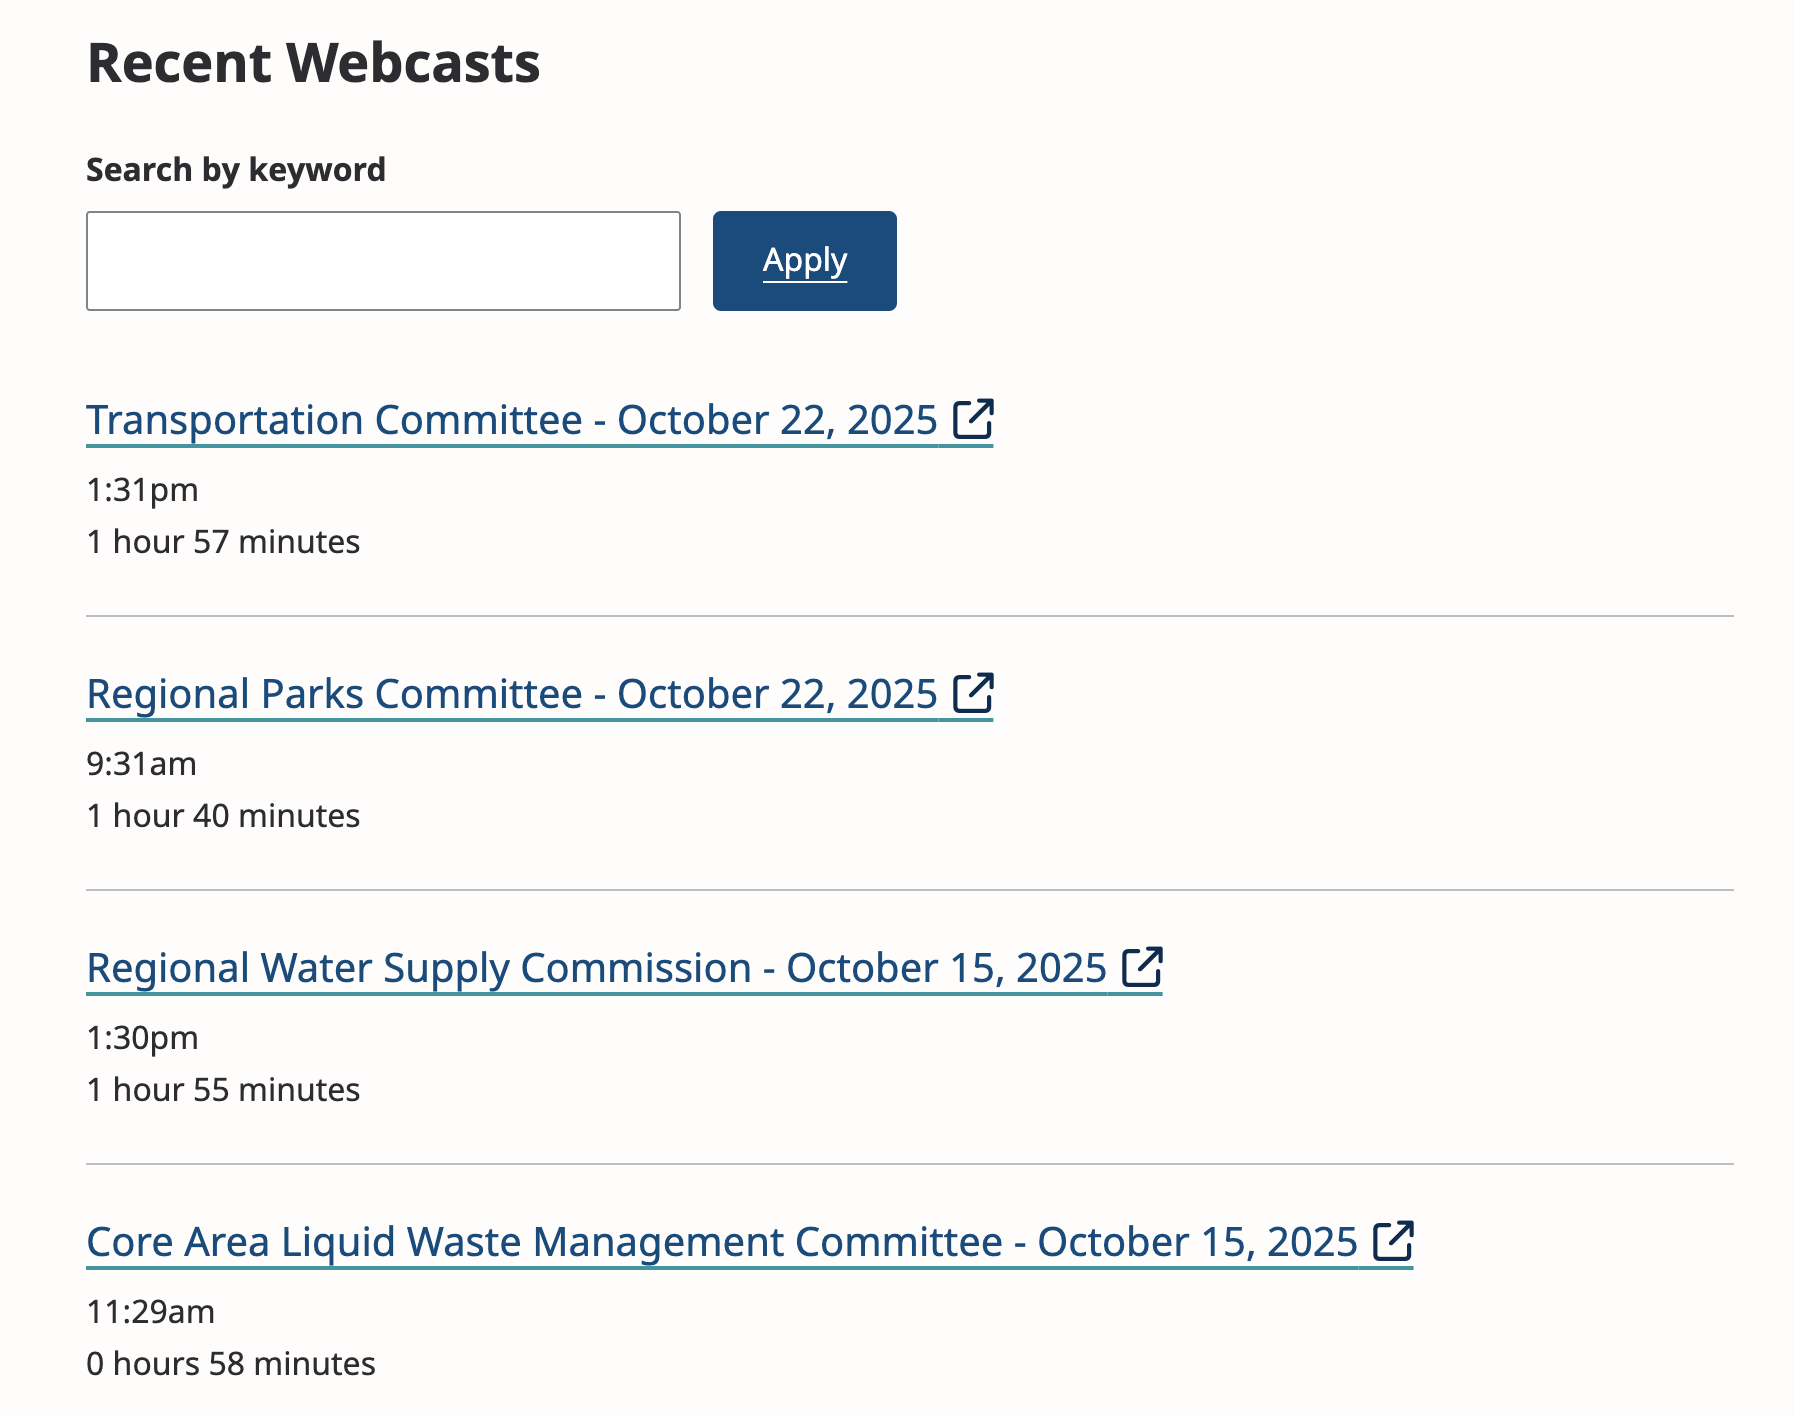Click the 1:30pm timestamp under Regional Water Supply
The image size is (1794, 1416).
point(143,1037)
